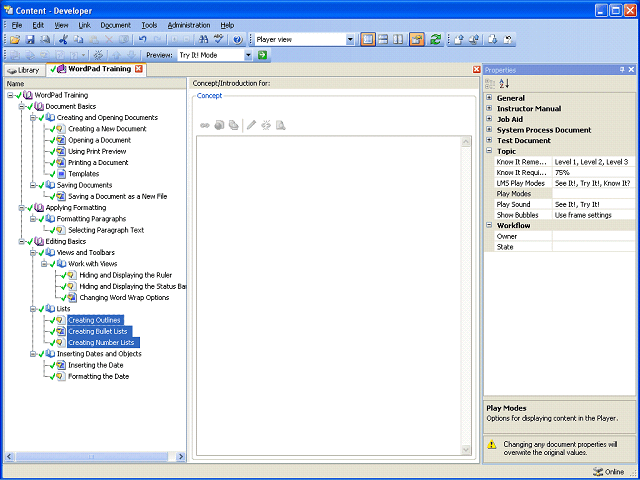This screenshot has height=480, width=640.
Task: Expand the System Process Document category
Action: (489, 129)
